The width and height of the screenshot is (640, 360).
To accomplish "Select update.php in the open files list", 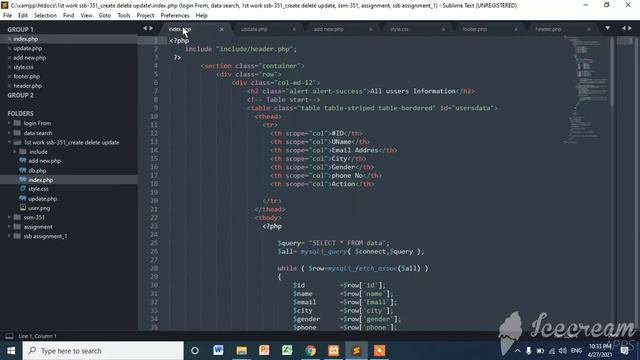I will [x=28, y=49].
